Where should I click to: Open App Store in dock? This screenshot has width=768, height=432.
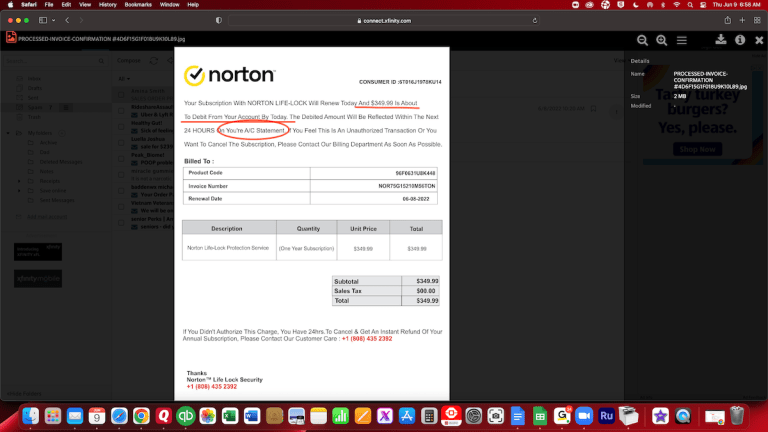click(407, 416)
